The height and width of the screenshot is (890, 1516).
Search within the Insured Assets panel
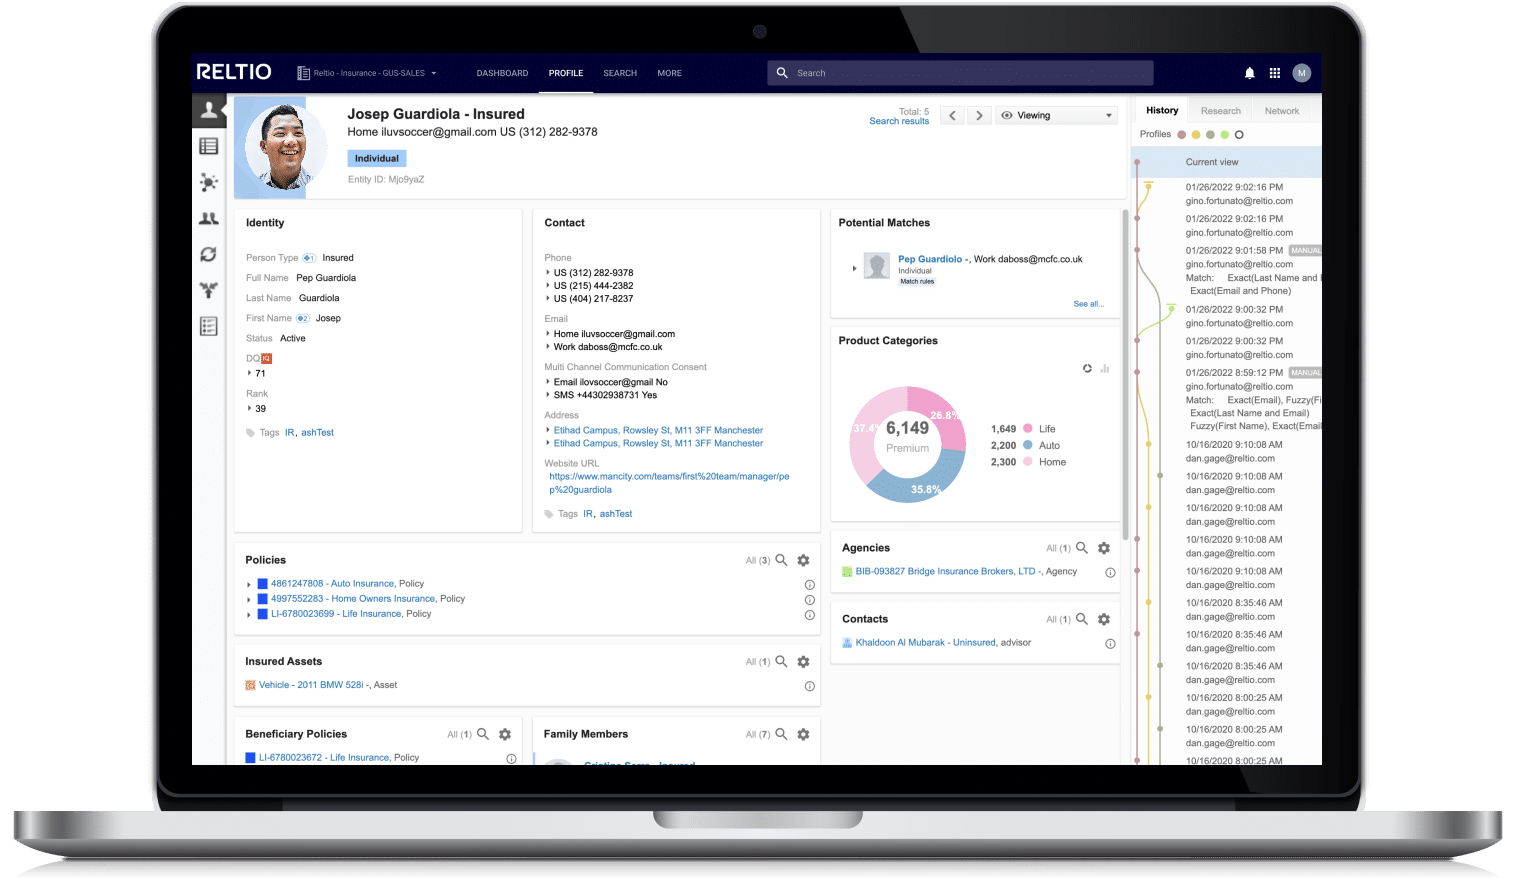click(x=781, y=661)
